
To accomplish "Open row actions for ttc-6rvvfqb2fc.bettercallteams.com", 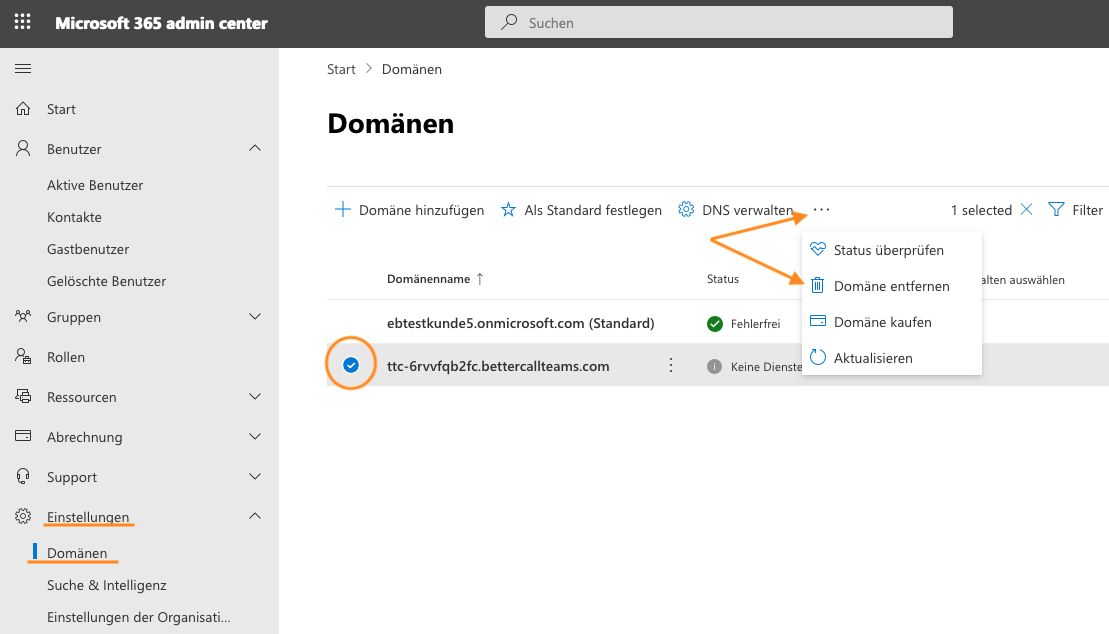I will point(670,365).
